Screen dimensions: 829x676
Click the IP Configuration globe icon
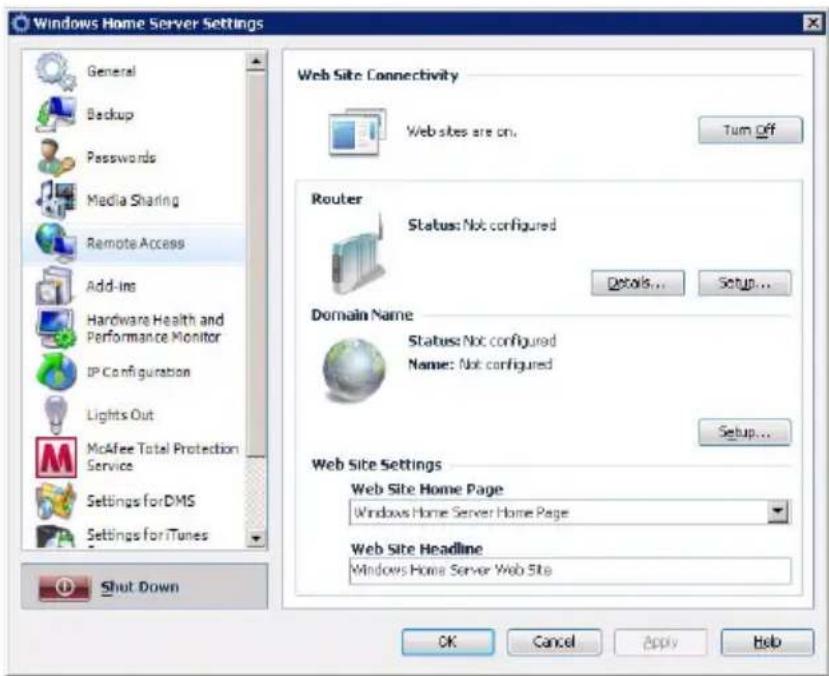56,372
